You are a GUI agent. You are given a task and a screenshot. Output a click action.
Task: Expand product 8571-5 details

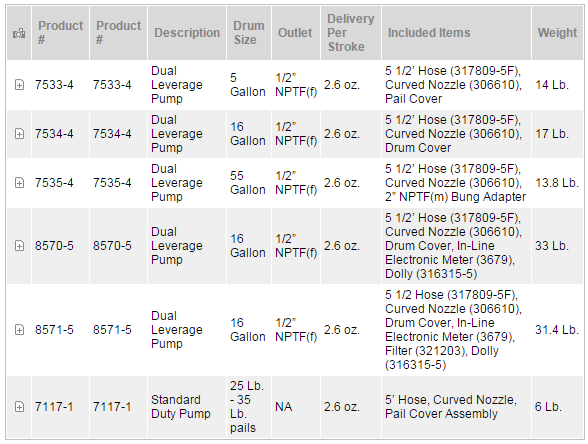point(19,330)
